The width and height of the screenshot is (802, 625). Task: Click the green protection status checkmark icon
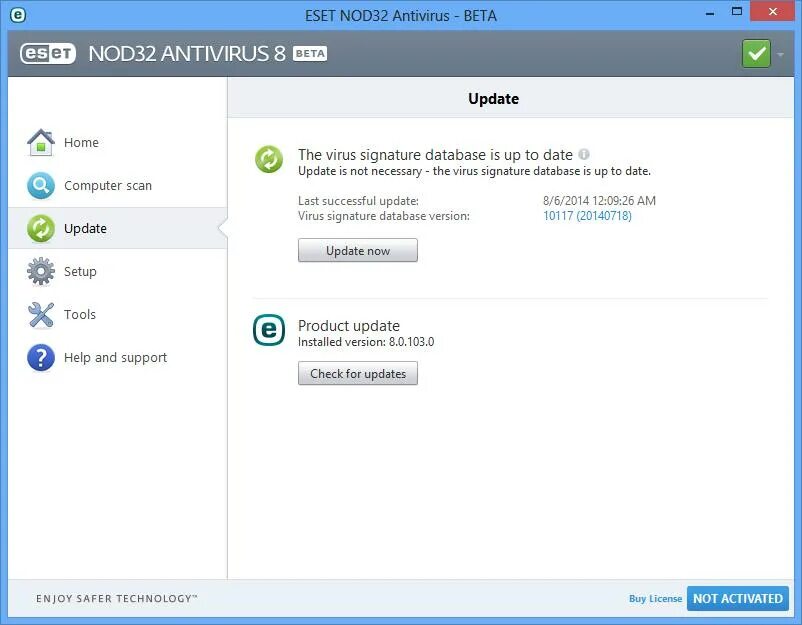(x=756, y=53)
